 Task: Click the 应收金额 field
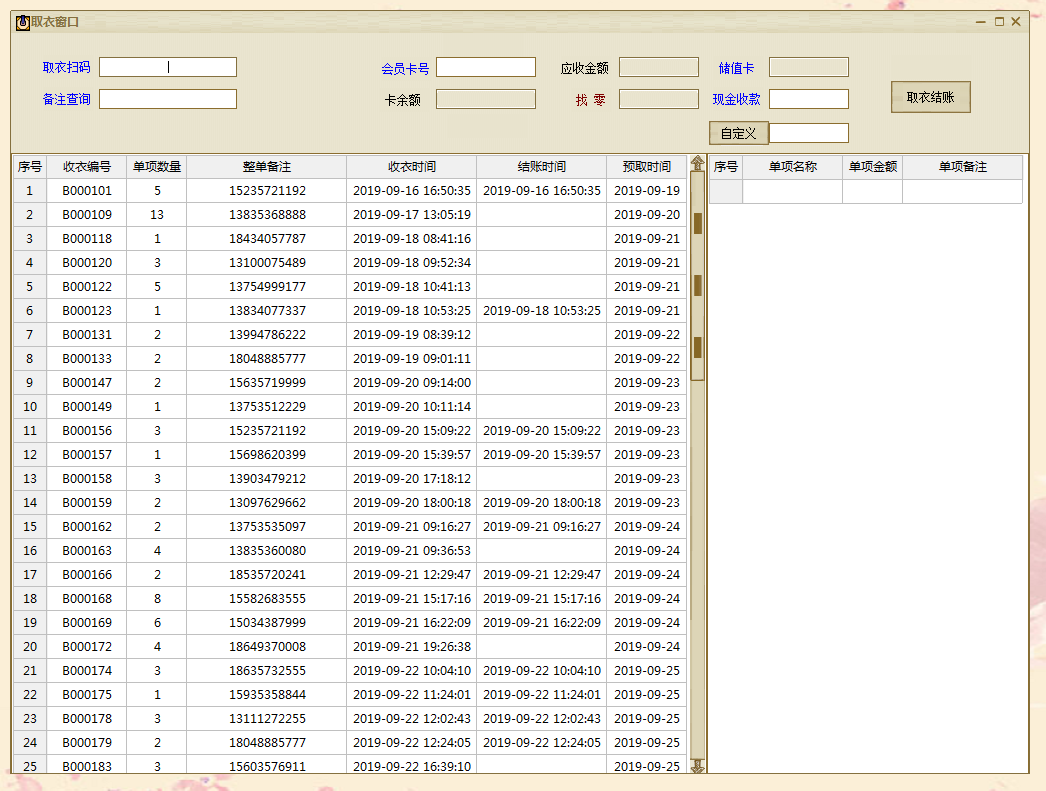659,67
